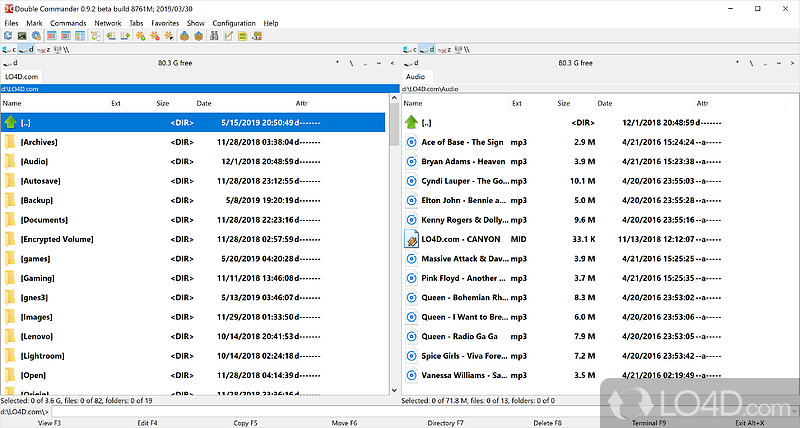Select the LO4D.com - CANYON MID file icon
Viewport: 800px width, 428px height.
click(x=411, y=239)
